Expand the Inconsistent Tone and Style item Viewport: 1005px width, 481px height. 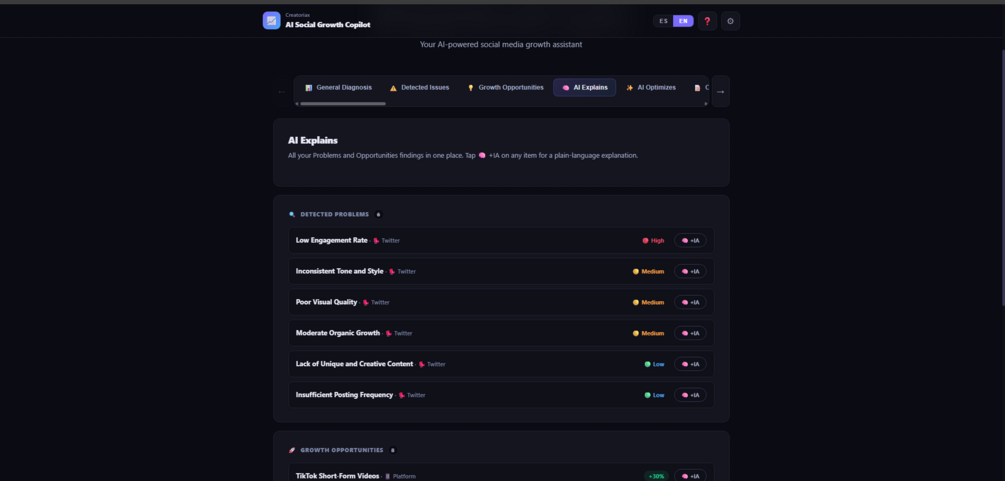coord(501,271)
